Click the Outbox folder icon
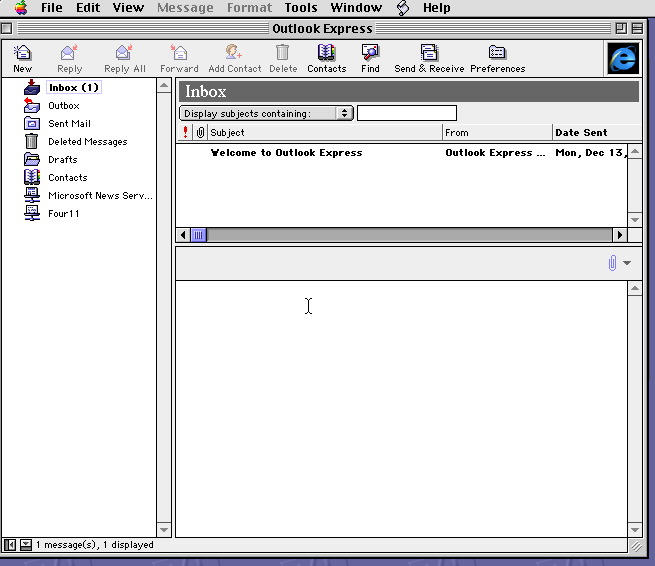 tap(32, 105)
